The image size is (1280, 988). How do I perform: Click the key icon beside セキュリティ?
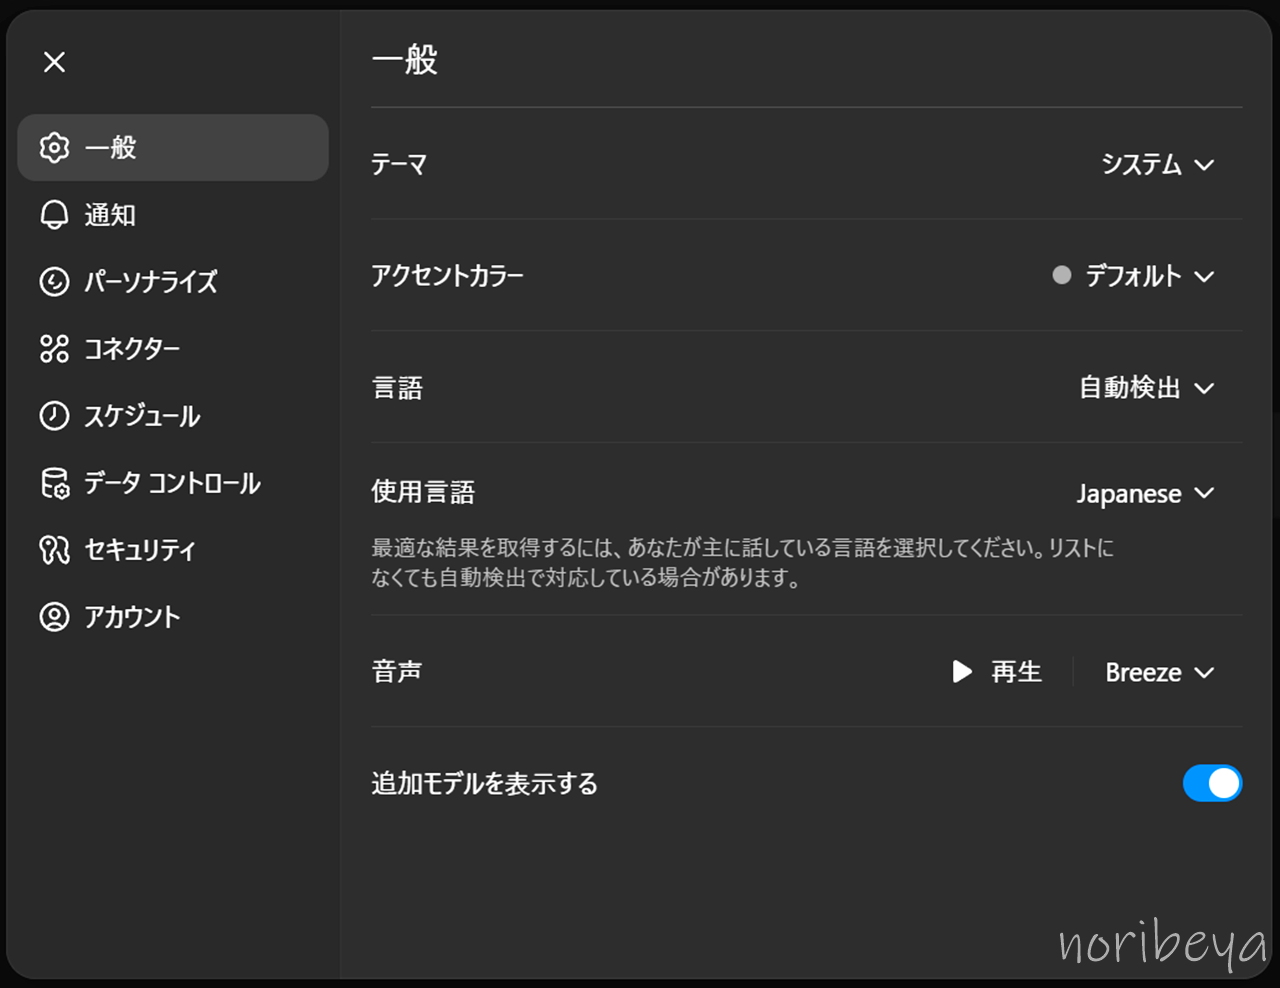click(54, 549)
